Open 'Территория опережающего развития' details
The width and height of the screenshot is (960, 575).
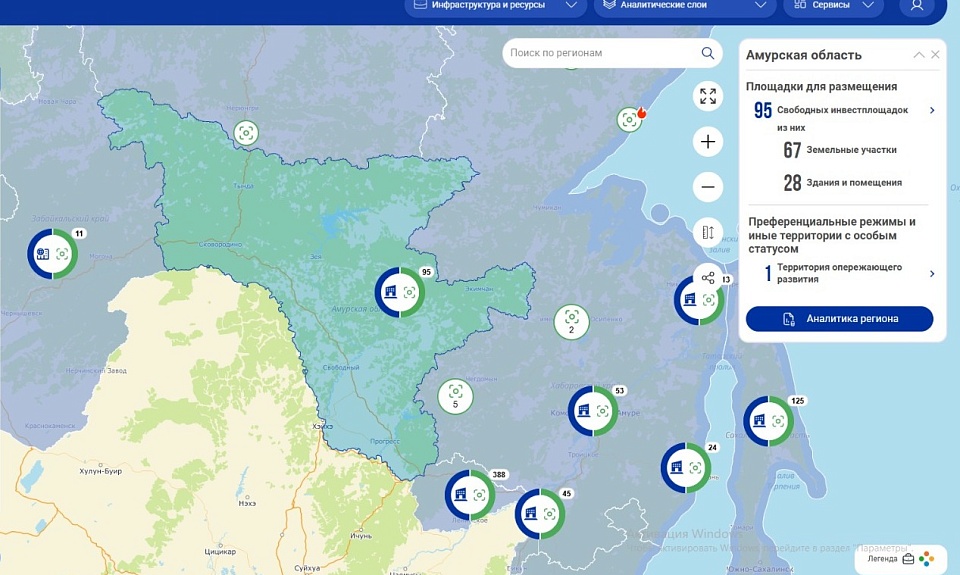[x=932, y=274]
